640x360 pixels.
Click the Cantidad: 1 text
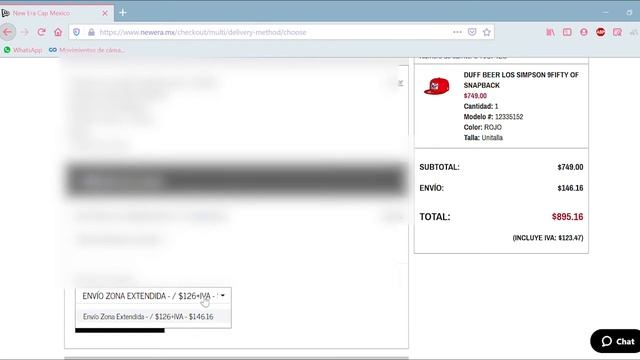[481, 106]
